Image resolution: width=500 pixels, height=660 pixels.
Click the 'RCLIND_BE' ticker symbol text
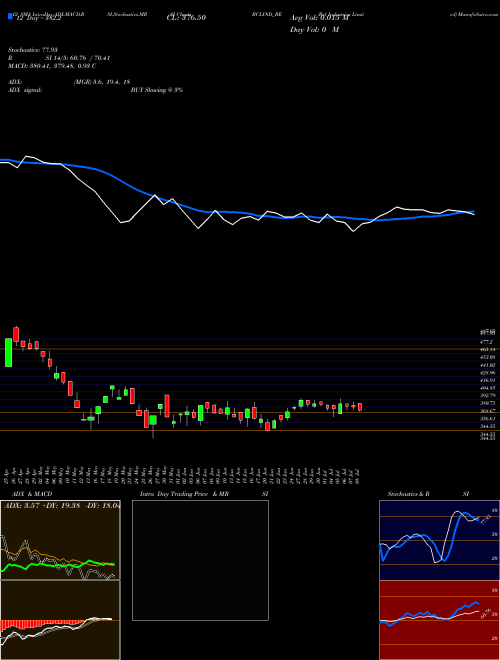tap(266, 14)
